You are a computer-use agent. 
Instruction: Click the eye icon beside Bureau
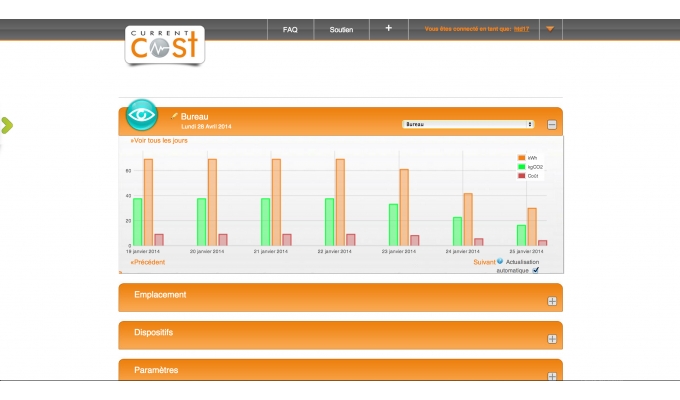tap(142, 115)
